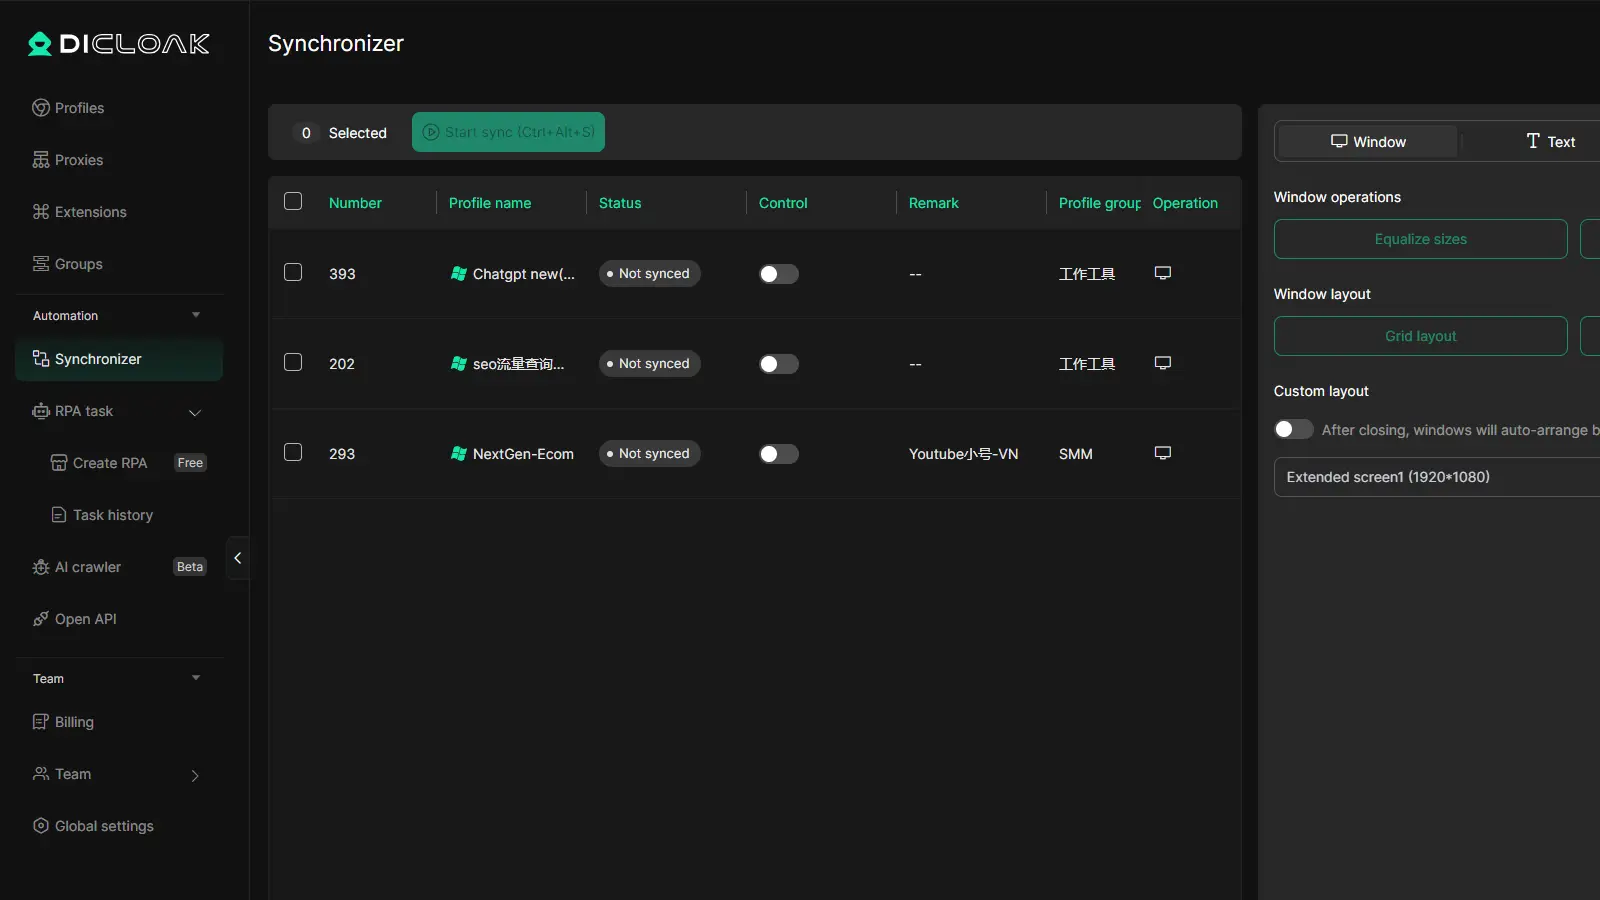The image size is (1600, 900).
Task: Open Global settings page
Action: click(103, 826)
